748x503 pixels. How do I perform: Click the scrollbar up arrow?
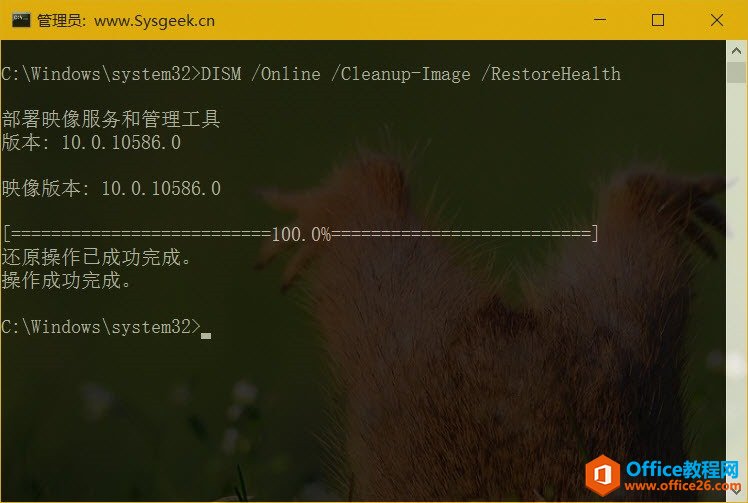pos(736,50)
